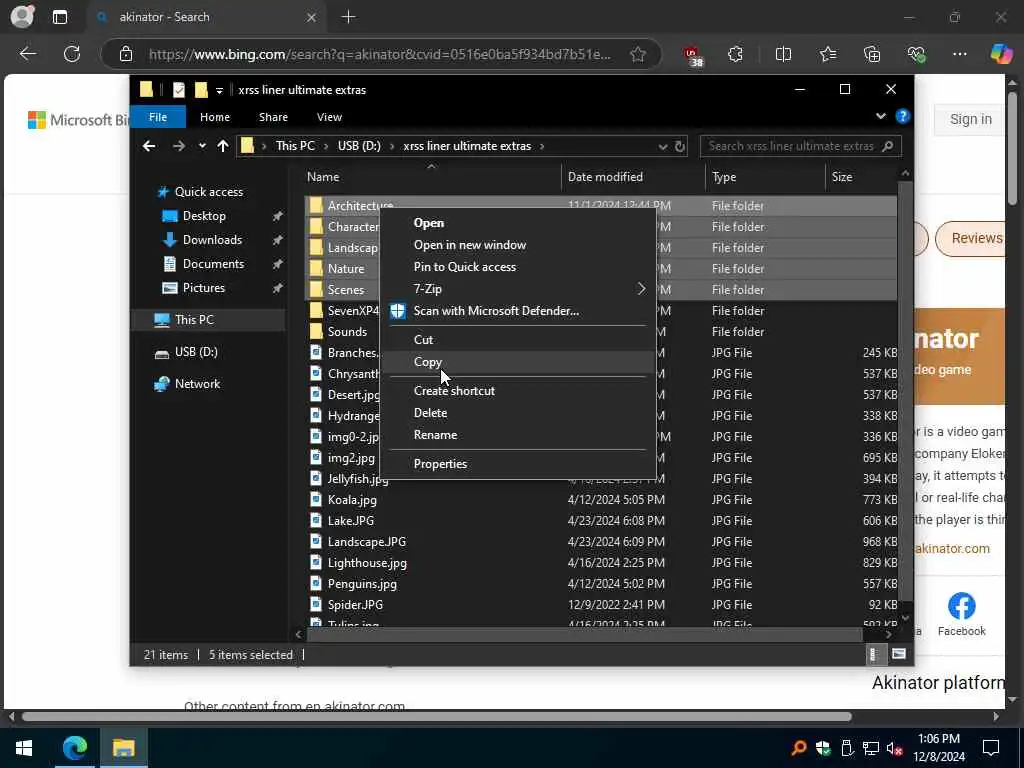Sort by the Name column header
Image resolution: width=1024 pixels, height=768 pixels.
click(x=323, y=177)
